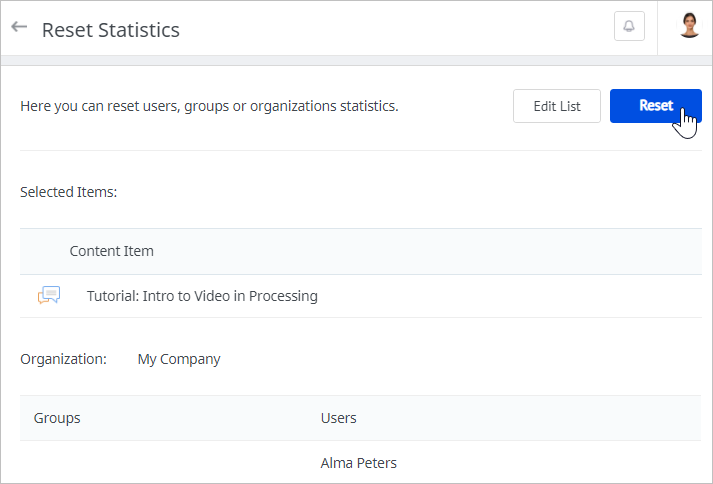The image size is (713, 484).
Task: Click the Organization label
Action: [63, 359]
